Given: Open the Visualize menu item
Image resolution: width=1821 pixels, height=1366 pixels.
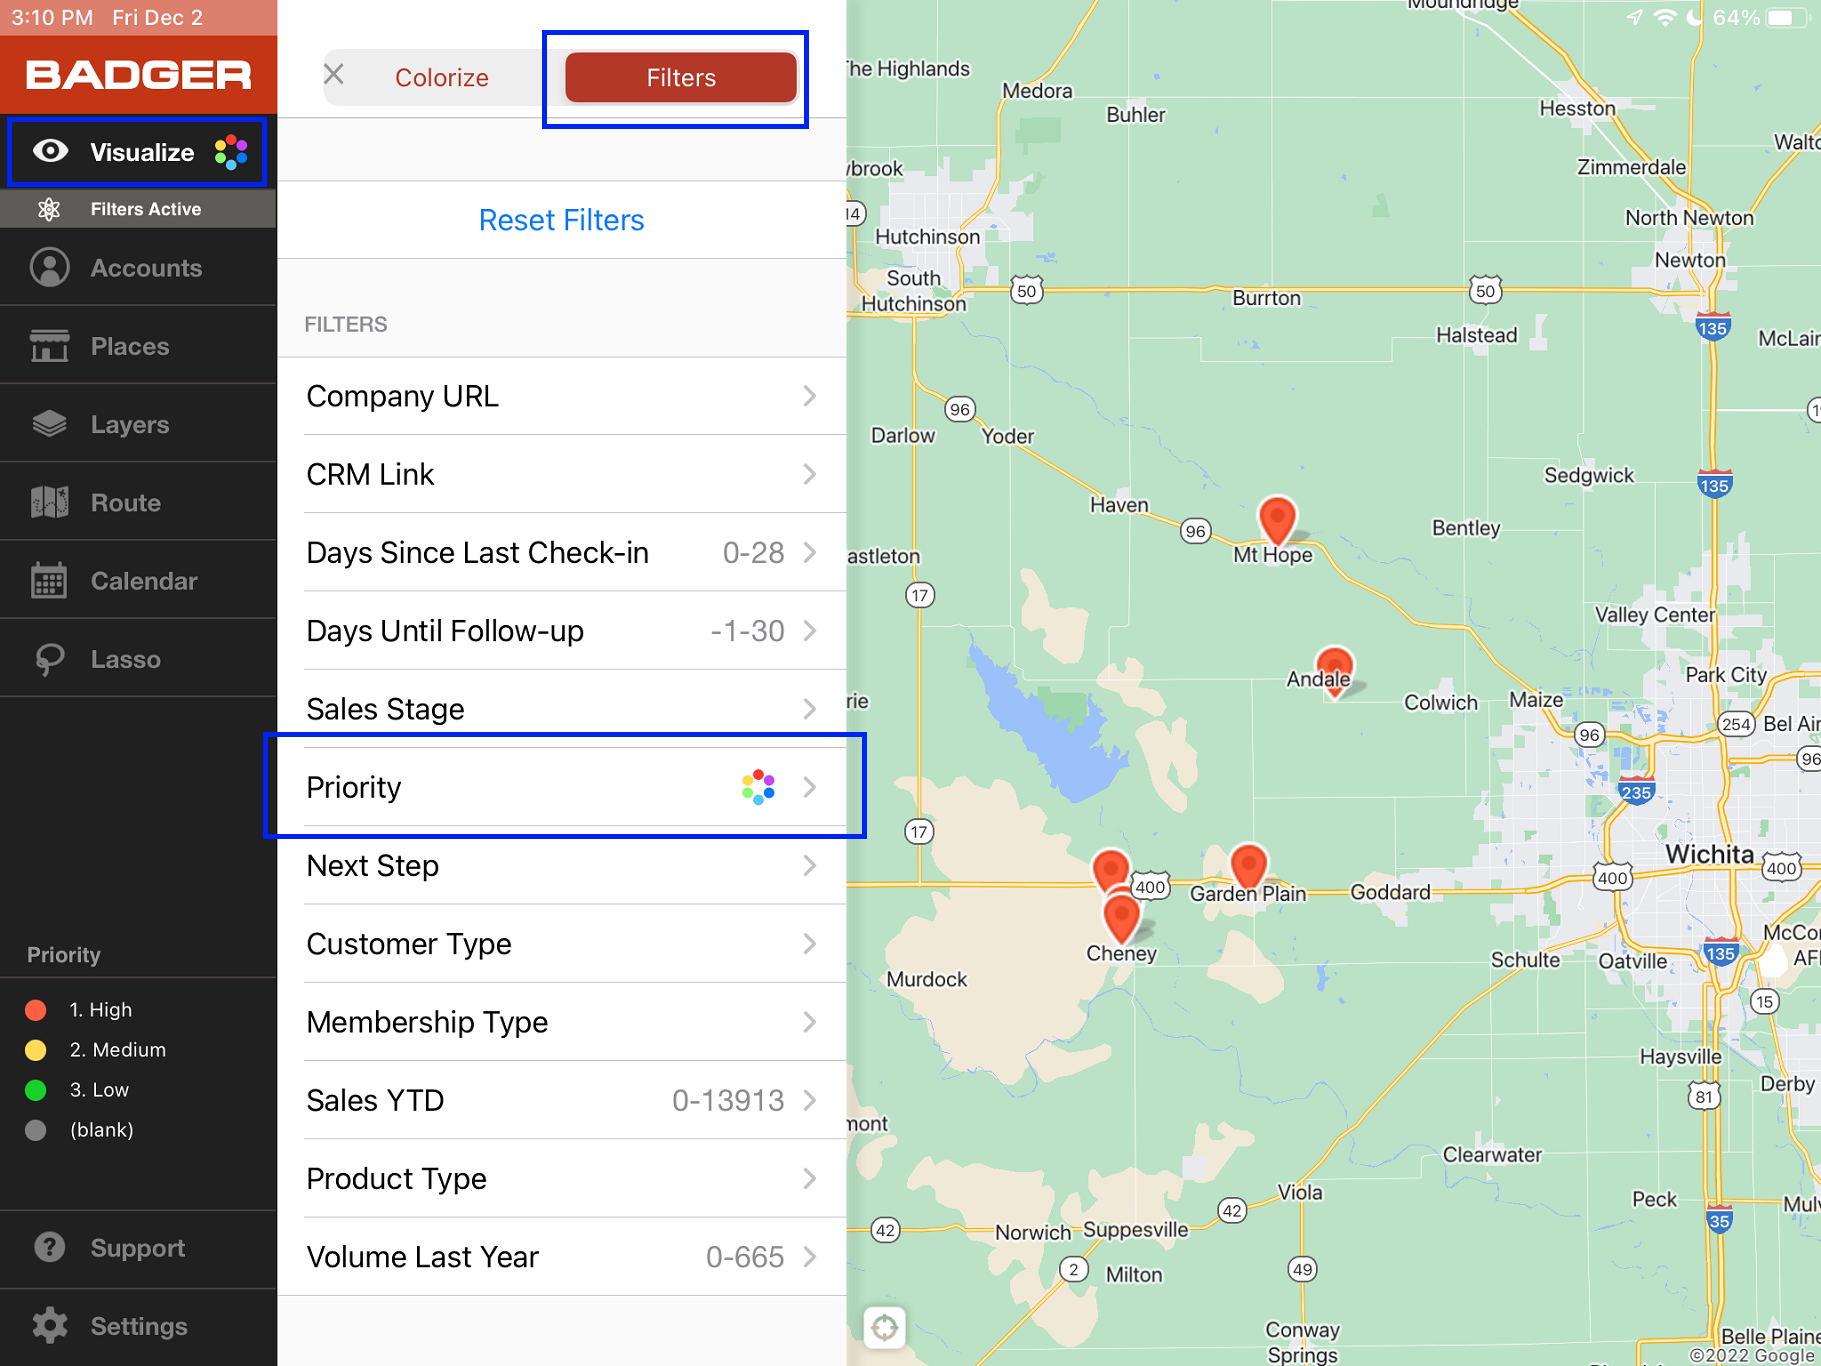Looking at the screenshot, I should click(139, 152).
